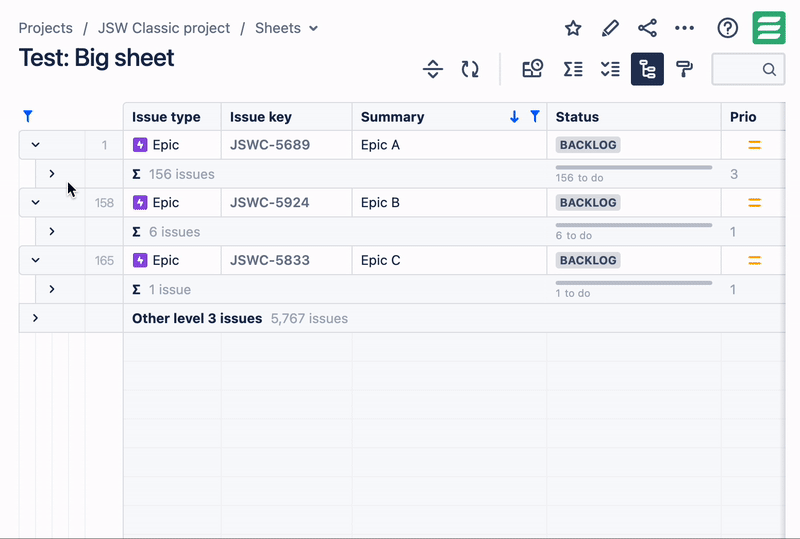Open the JSW Classic project breadcrumb
The width and height of the screenshot is (800, 539).
click(164, 28)
